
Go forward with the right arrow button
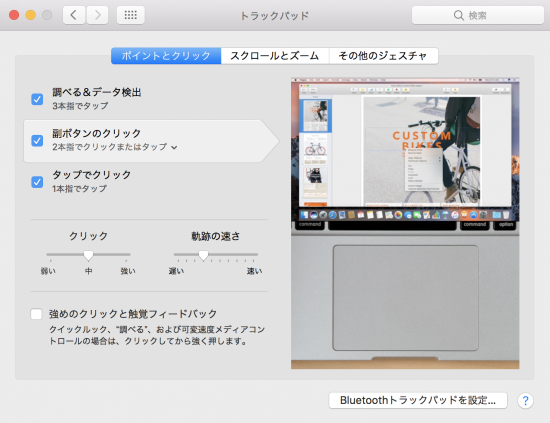point(97,15)
